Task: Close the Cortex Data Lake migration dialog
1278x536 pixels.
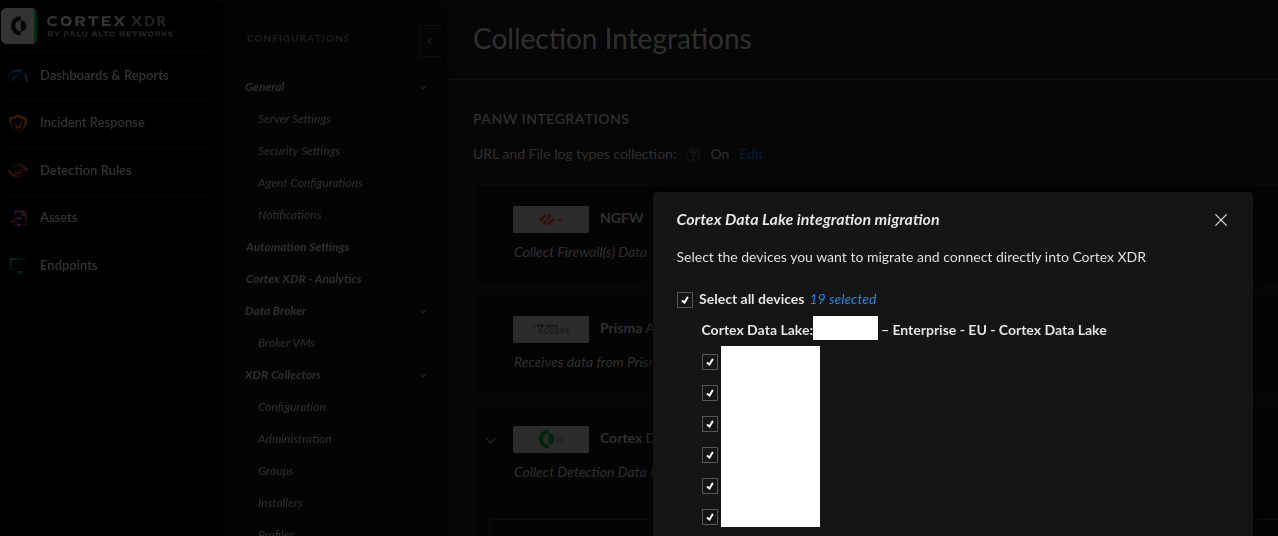Action: point(1220,220)
